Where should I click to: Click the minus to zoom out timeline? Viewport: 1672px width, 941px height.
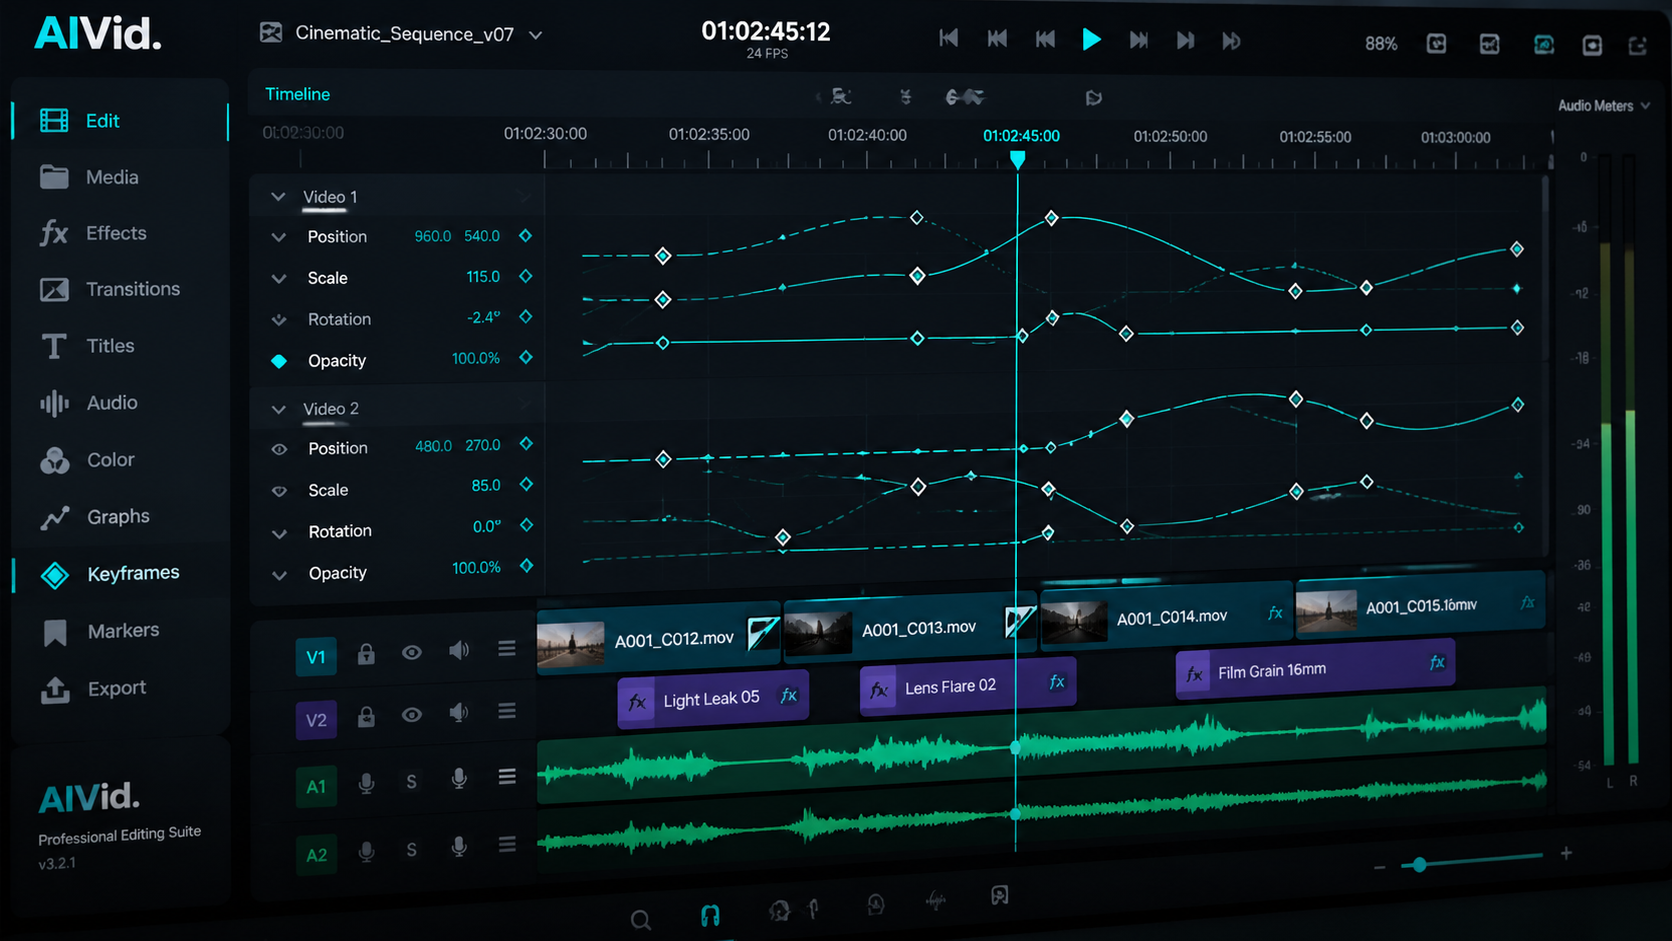(1380, 867)
